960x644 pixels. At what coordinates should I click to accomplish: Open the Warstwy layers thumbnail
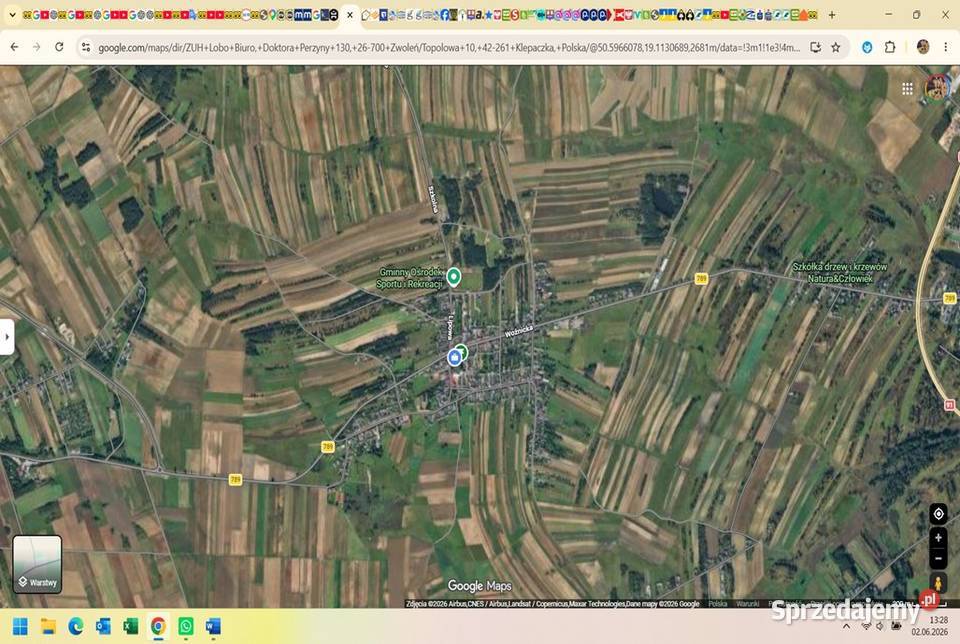pyautogui.click(x=37, y=564)
